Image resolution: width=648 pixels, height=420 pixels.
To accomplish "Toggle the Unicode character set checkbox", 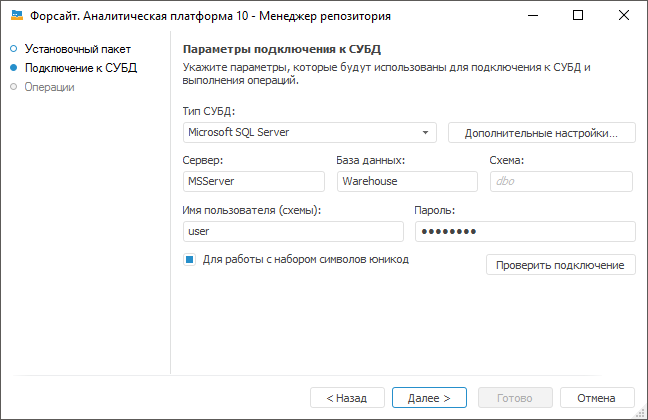I will coord(188,259).
